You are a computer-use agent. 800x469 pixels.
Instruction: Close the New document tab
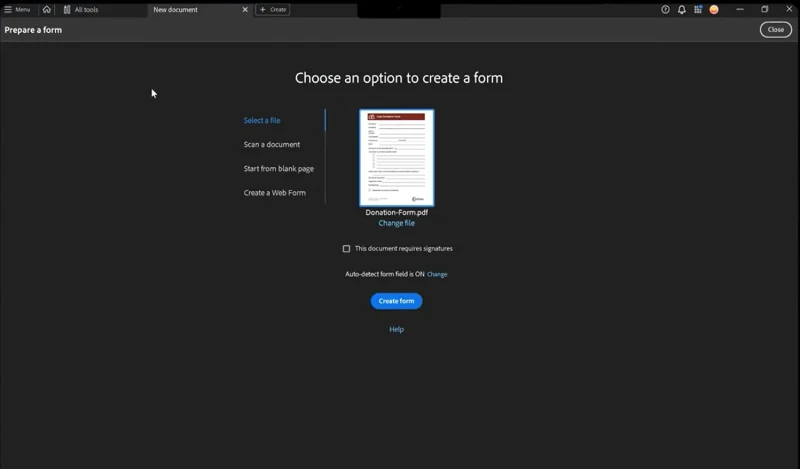[x=245, y=9]
